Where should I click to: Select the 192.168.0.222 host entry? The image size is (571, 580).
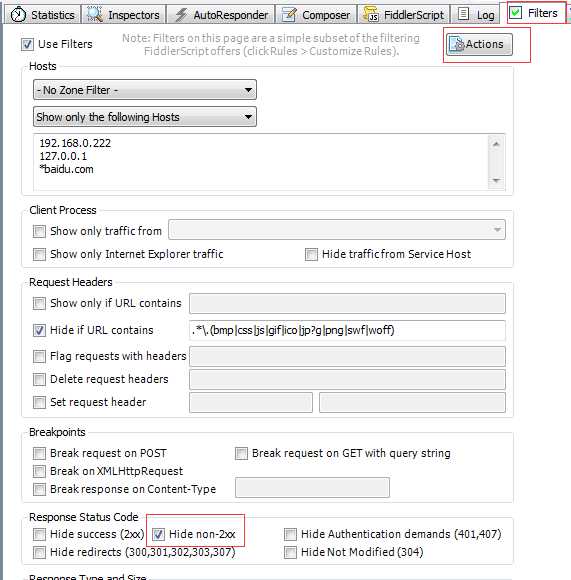tap(75, 144)
